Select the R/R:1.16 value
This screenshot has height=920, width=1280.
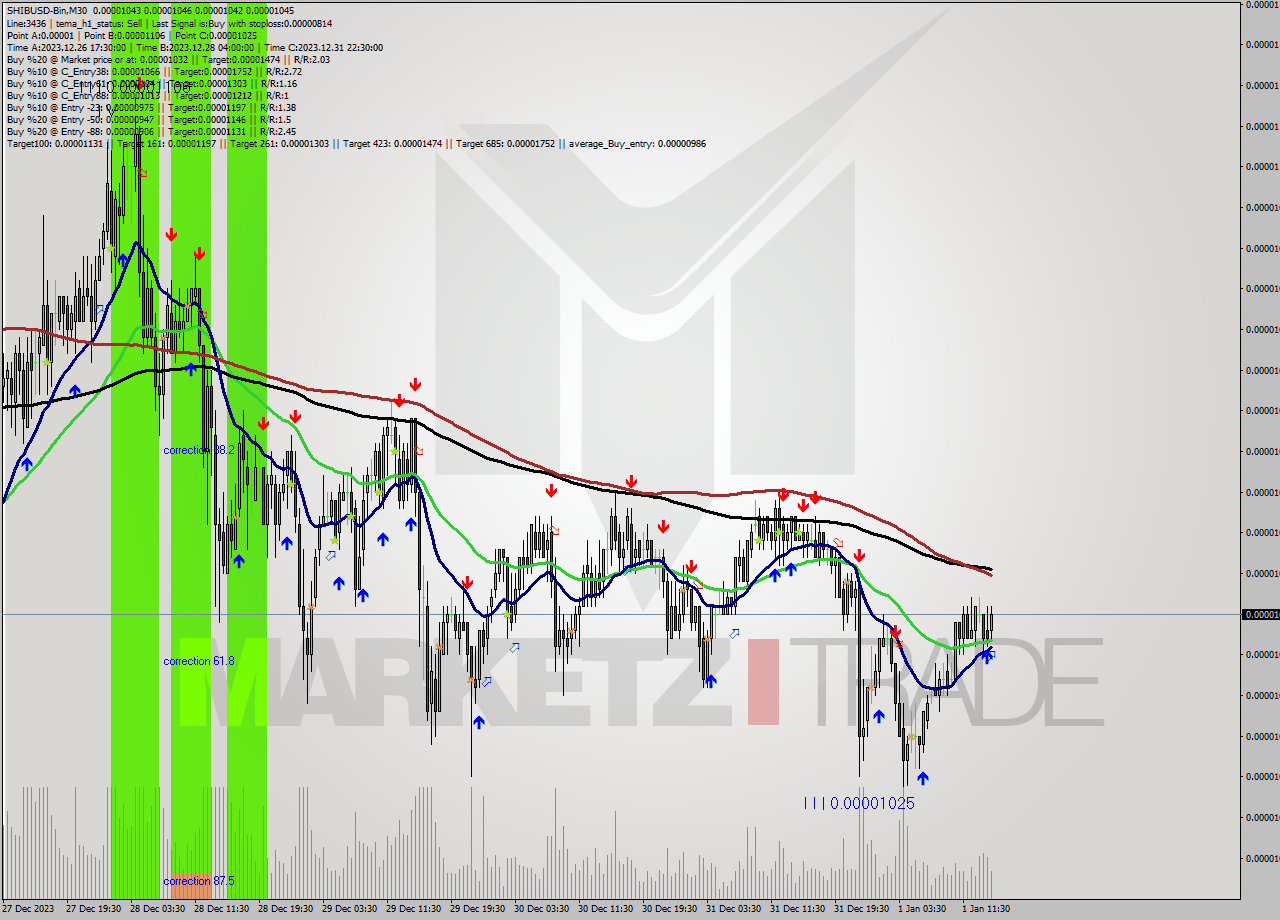pyautogui.click(x=278, y=83)
